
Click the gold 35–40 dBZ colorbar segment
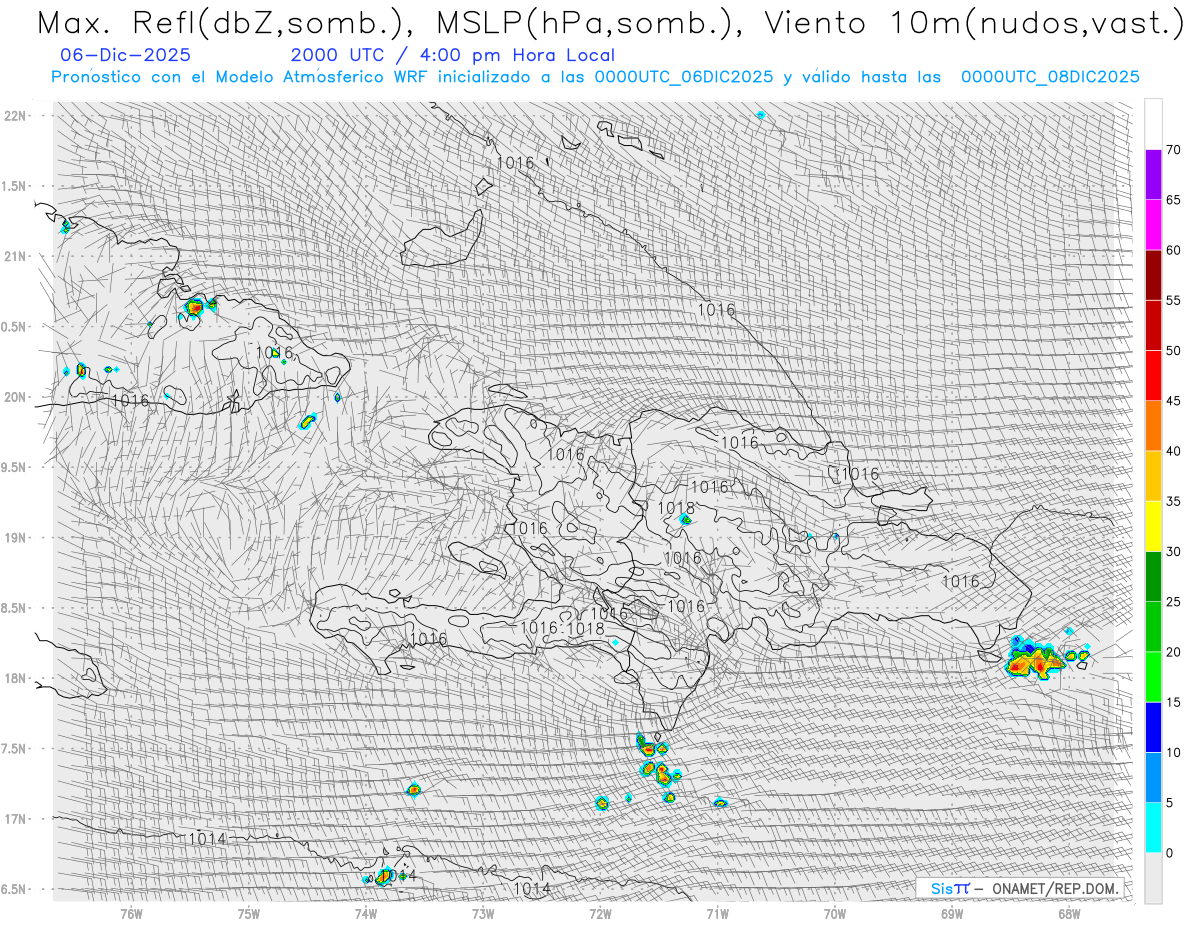[1153, 476]
